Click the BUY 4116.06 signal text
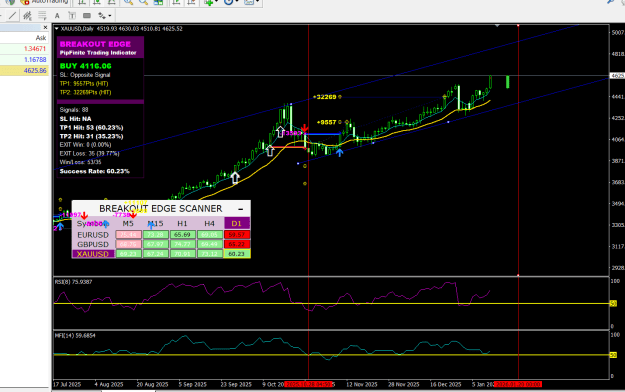The height and width of the screenshot is (392, 625). [85, 66]
